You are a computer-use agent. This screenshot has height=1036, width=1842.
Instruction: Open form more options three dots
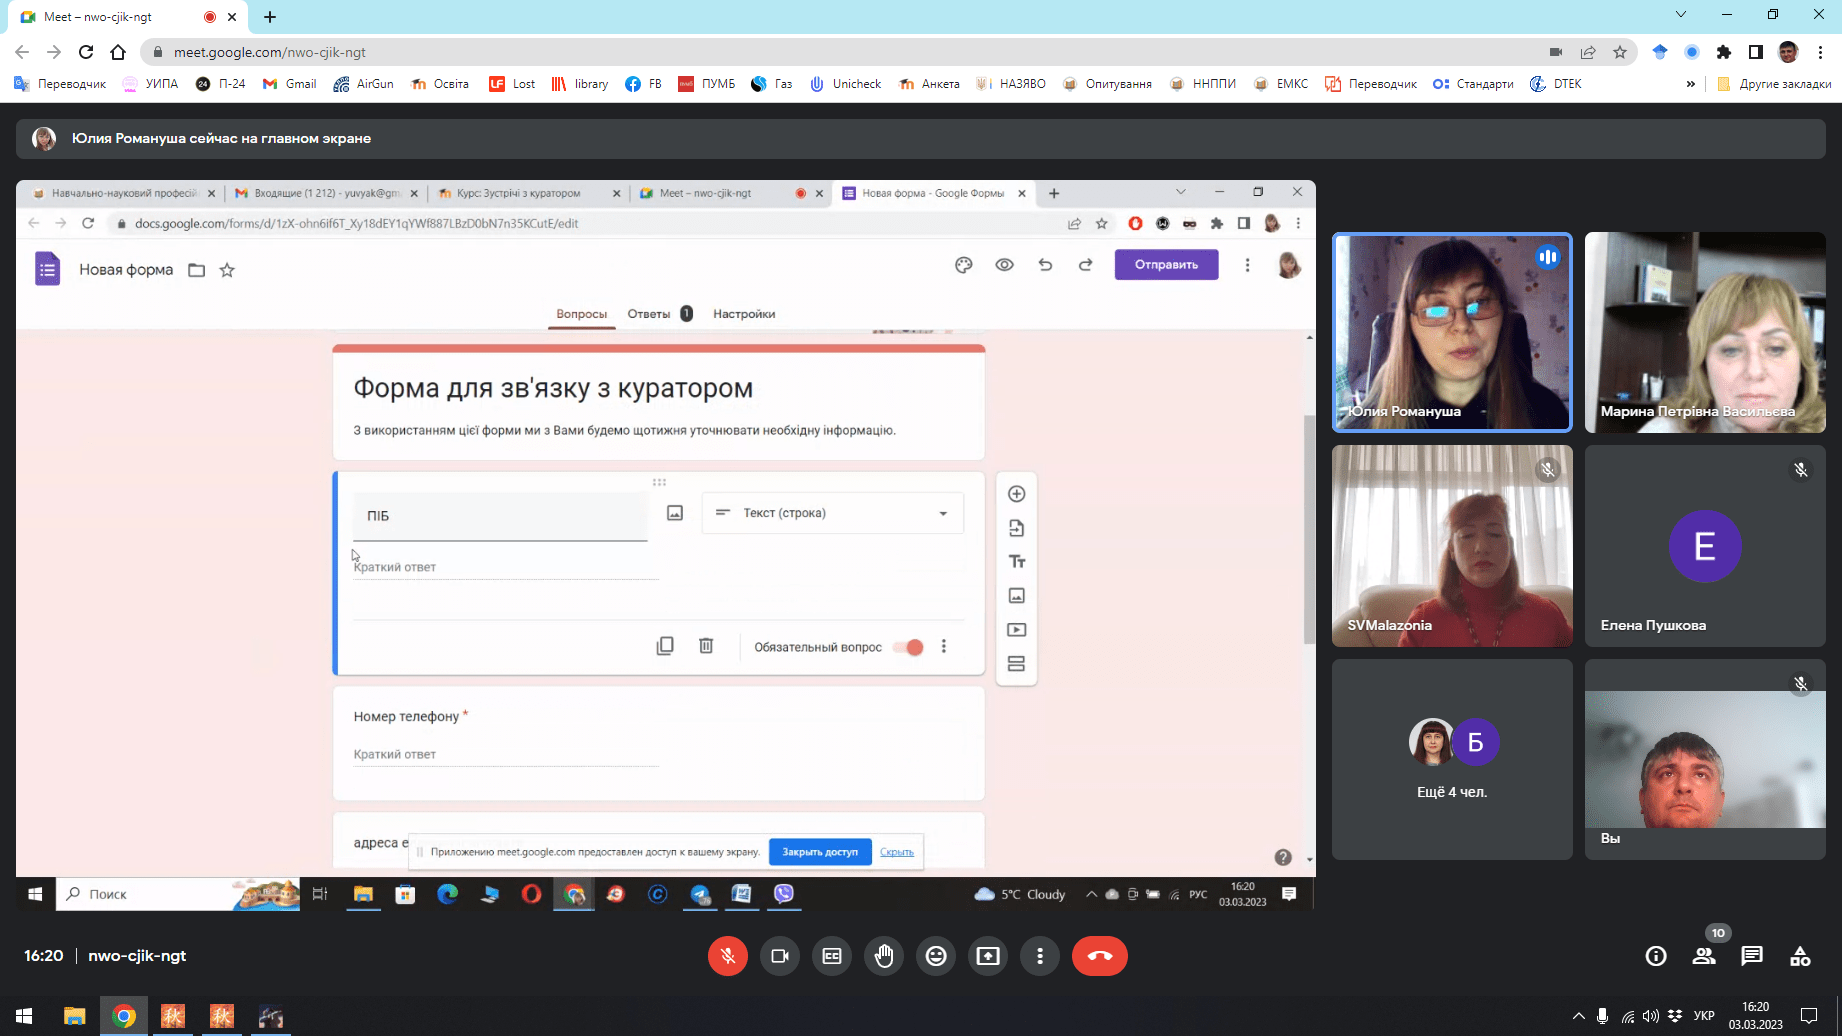(1247, 265)
